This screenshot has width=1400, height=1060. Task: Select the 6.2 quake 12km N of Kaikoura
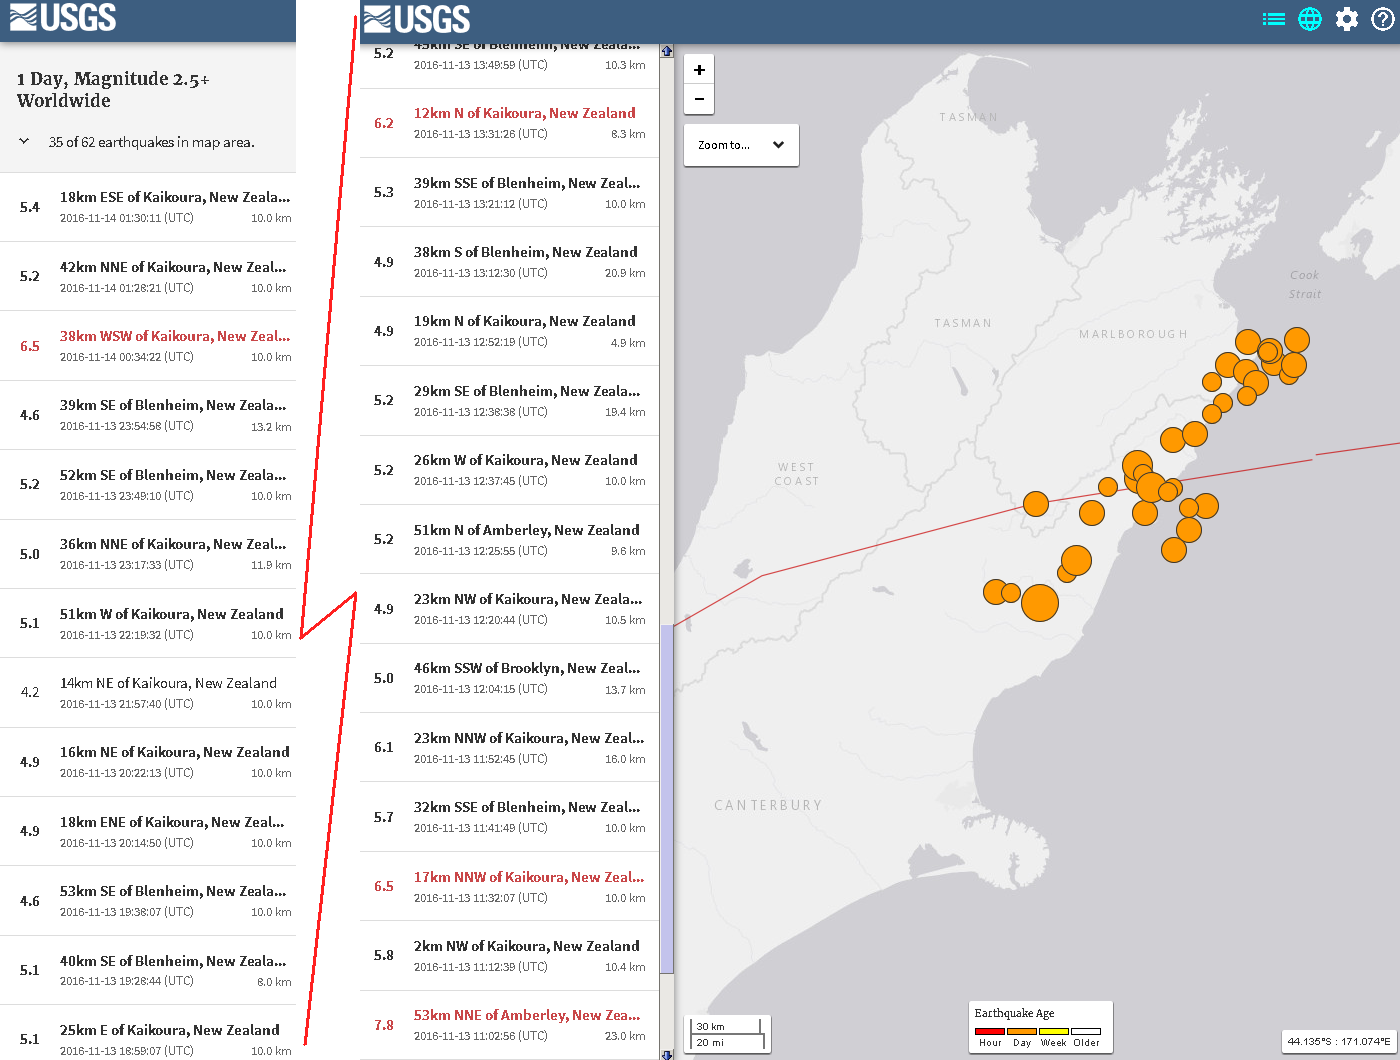point(509,123)
